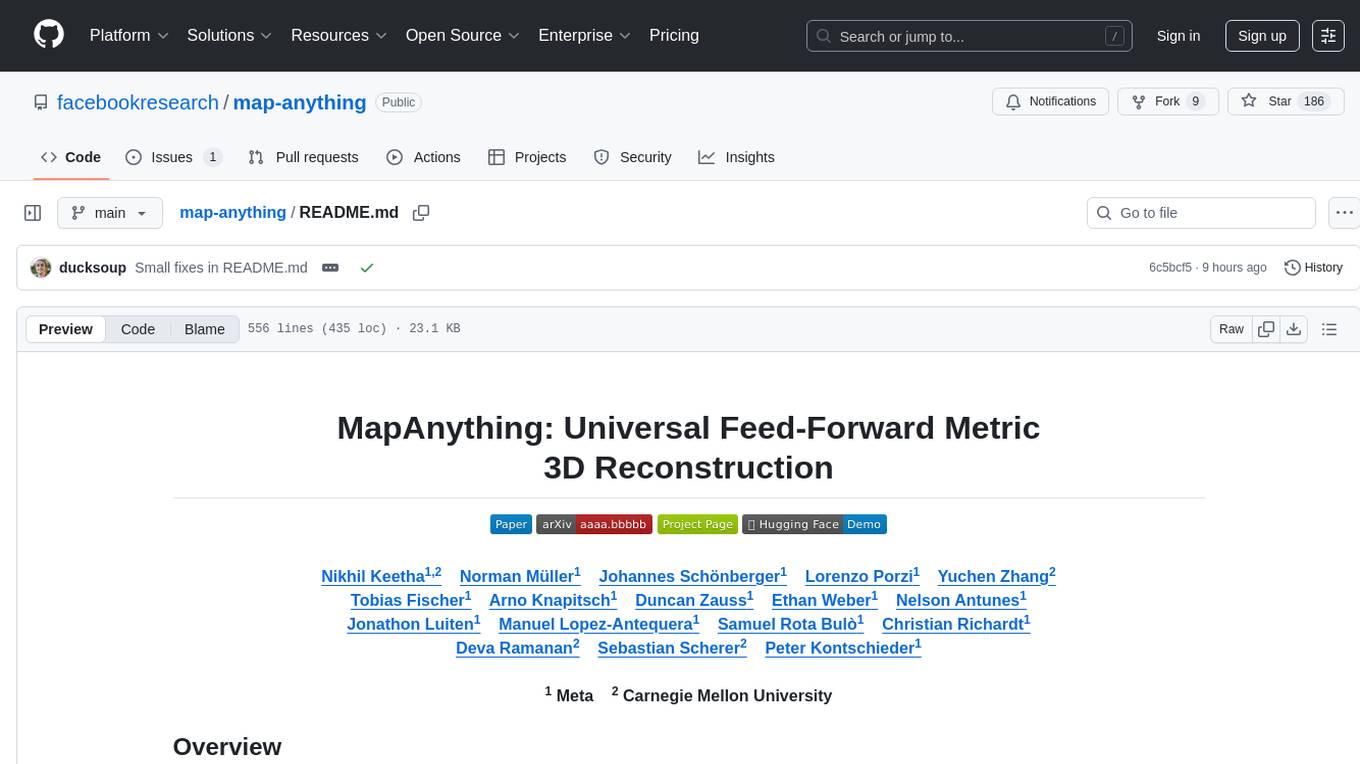Open the command palette icon

tap(1328, 35)
